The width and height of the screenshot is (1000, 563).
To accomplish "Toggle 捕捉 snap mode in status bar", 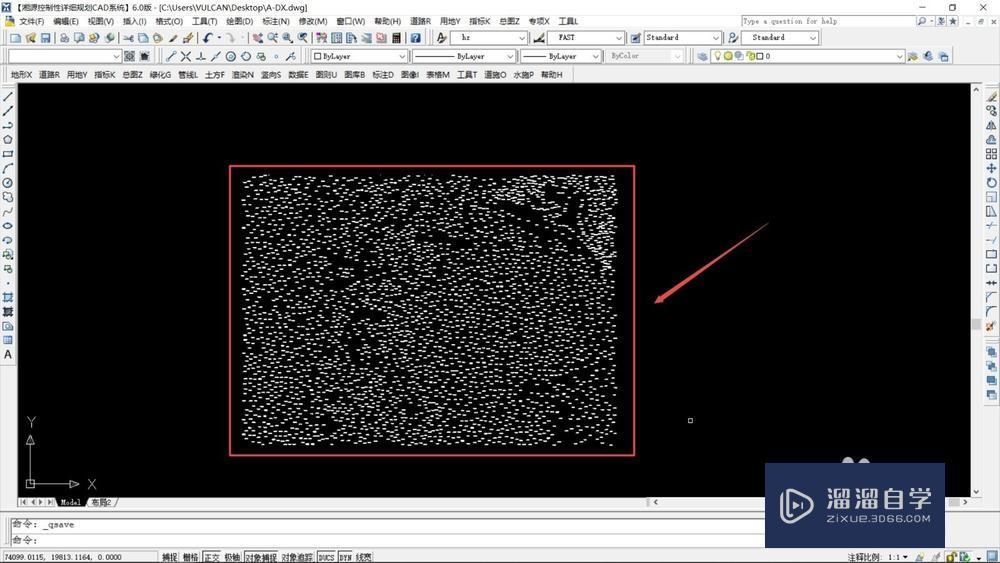I will coord(170,557).
